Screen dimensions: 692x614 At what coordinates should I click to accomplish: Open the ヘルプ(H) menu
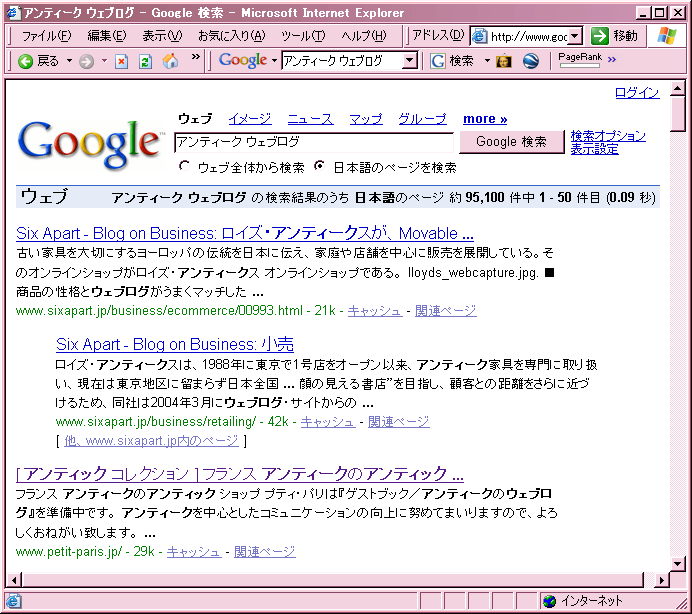[x=364, y=36]
